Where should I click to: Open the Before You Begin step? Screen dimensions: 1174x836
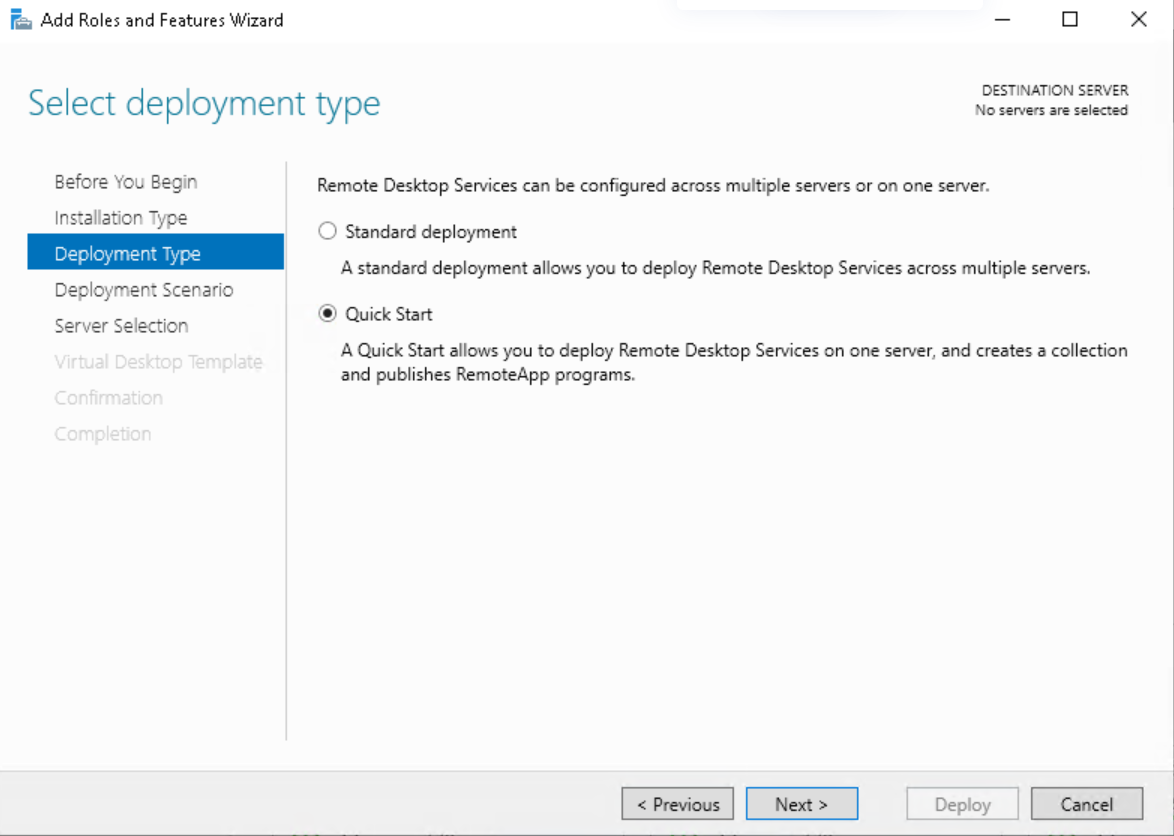124,181
